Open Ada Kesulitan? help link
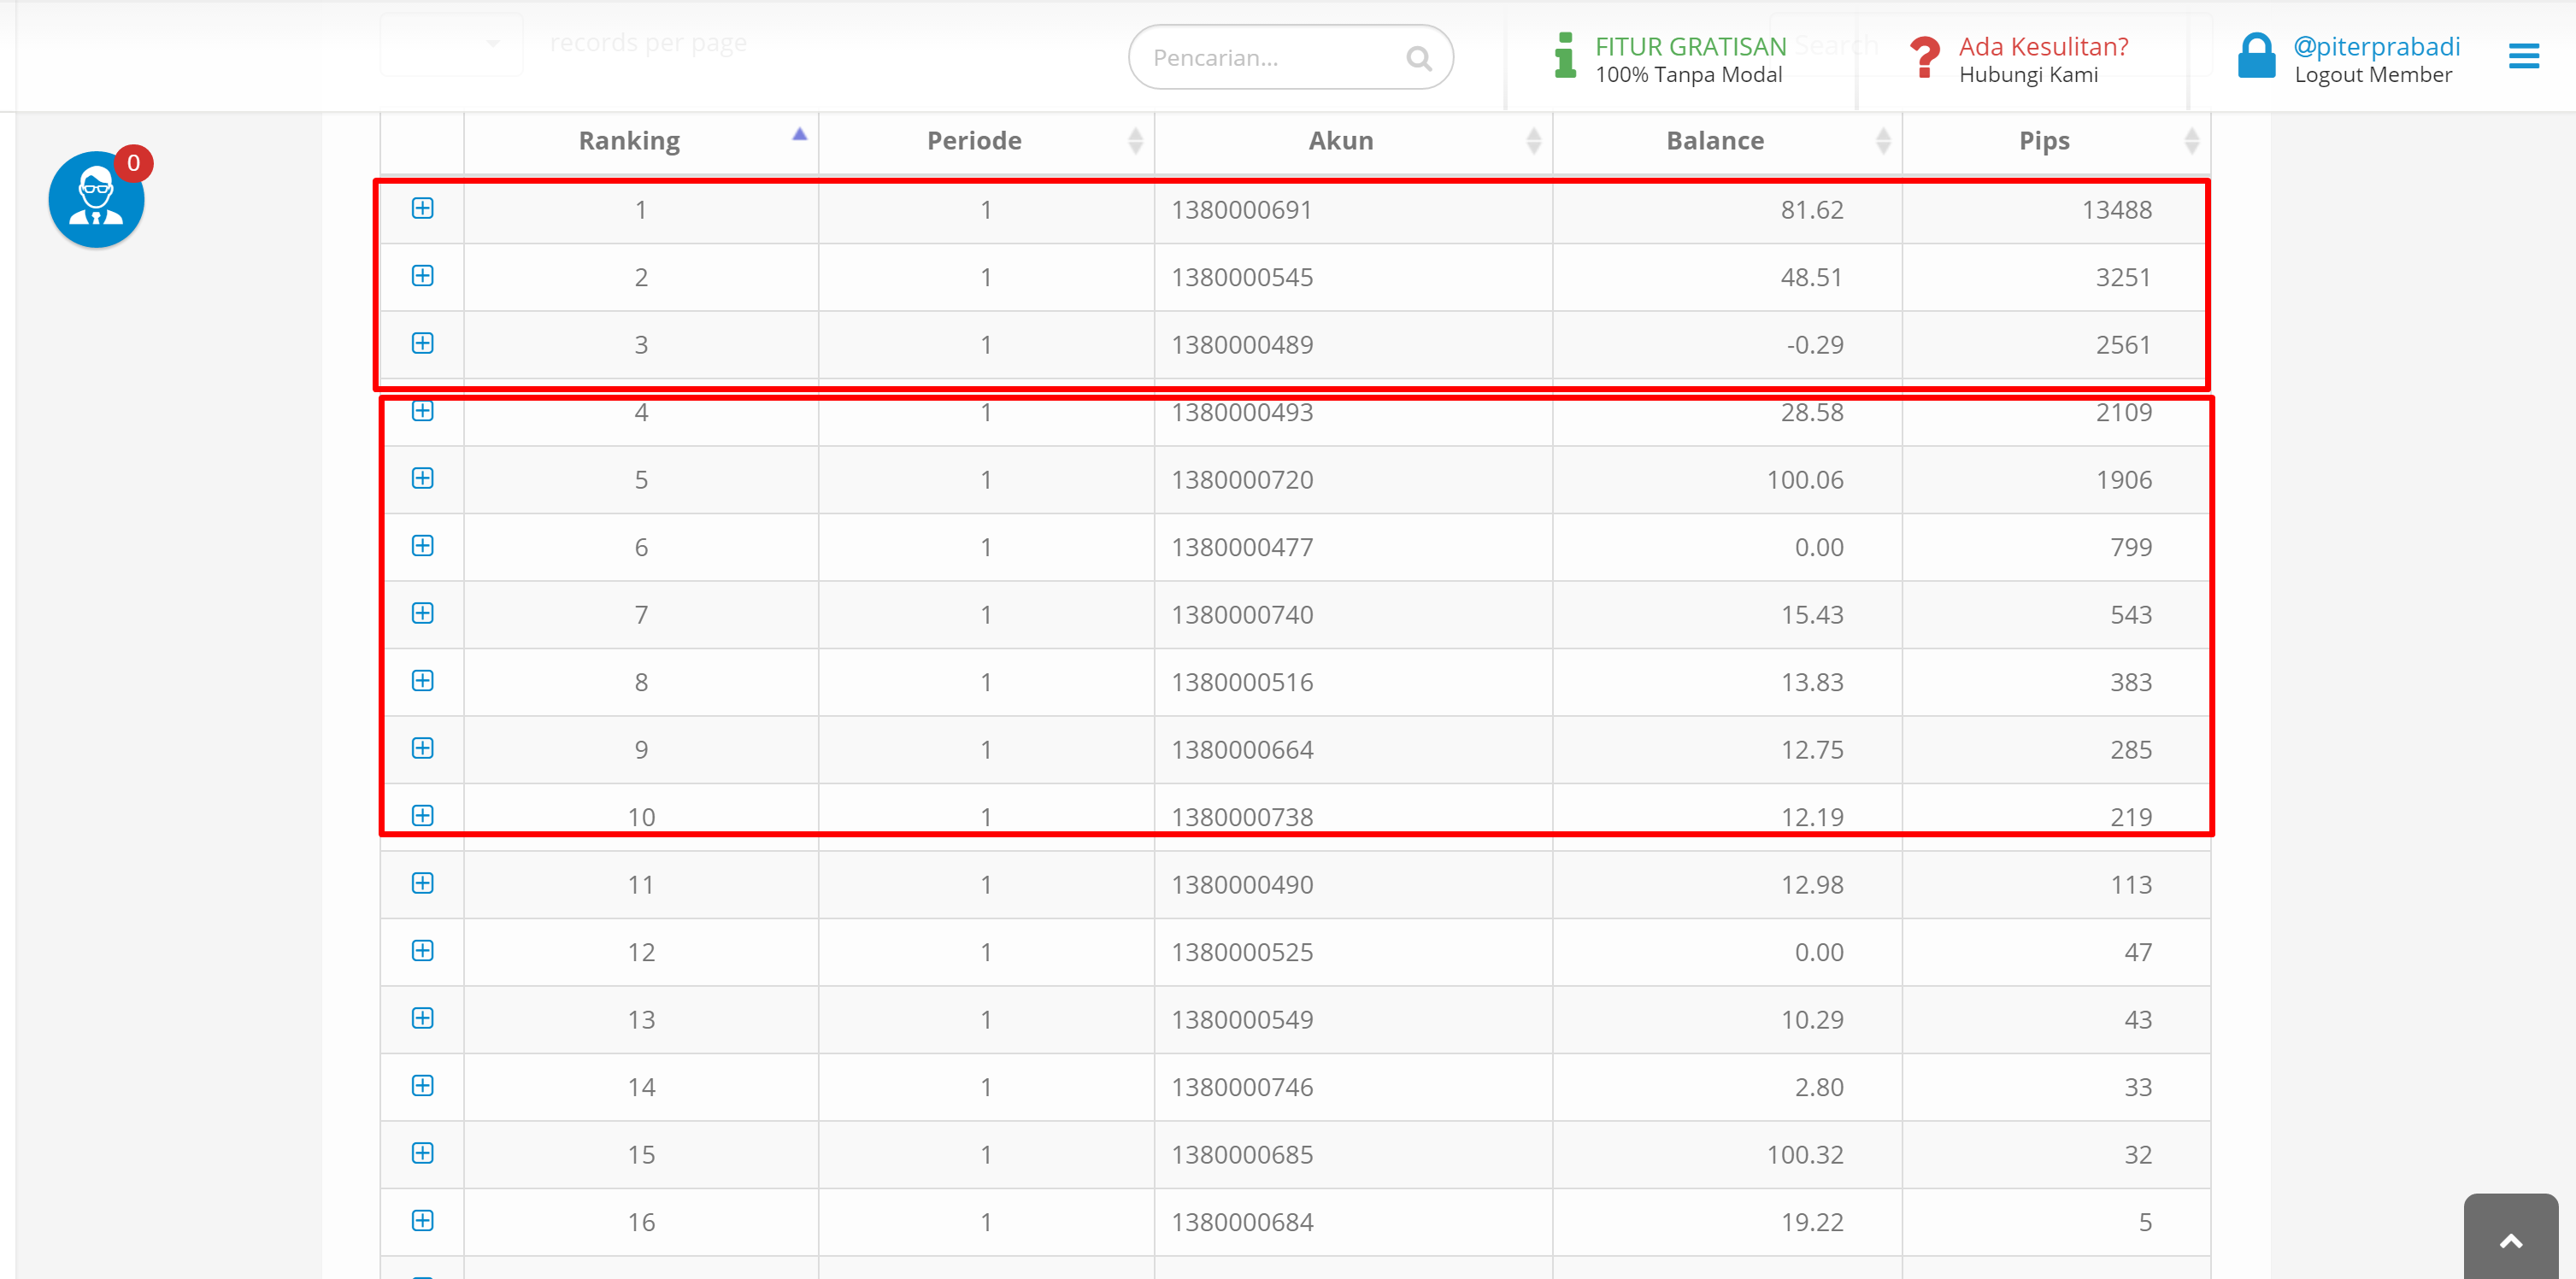Viewport: 2576px width, 1279px height. point(2043,46)
